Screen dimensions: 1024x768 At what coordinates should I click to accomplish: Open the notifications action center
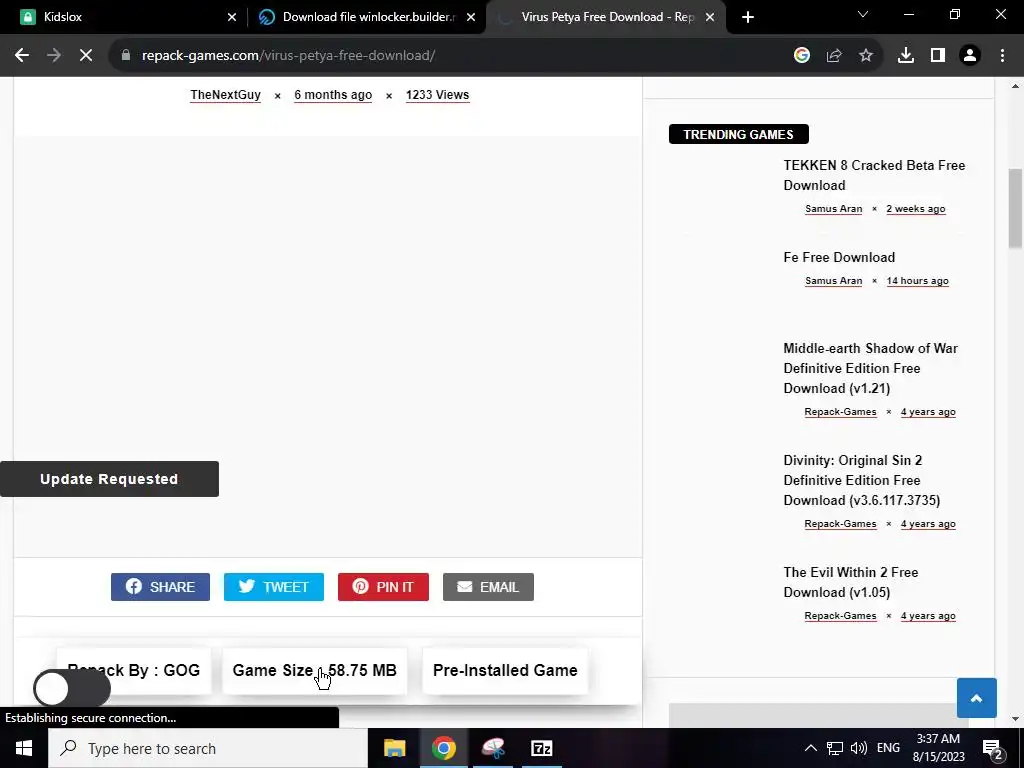coord(992,749)
